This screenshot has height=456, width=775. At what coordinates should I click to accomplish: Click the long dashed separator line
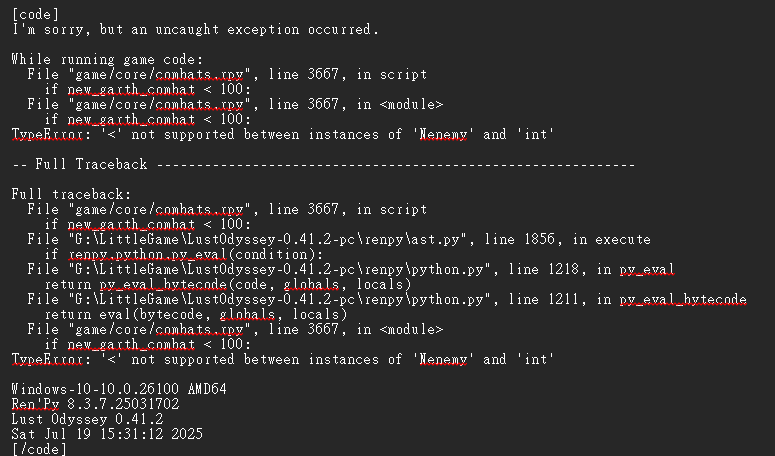point(395,165)
